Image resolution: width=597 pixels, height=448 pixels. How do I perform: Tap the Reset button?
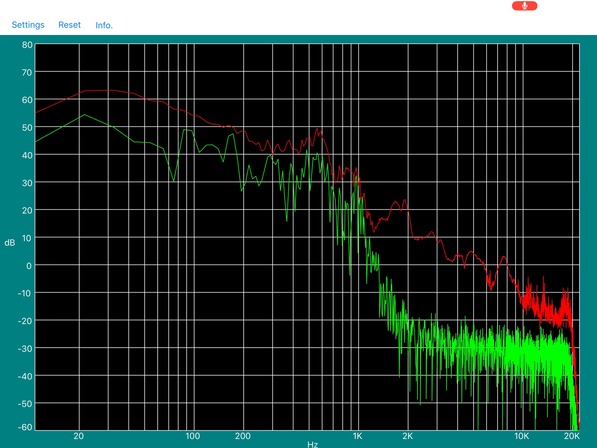pyautogui.click(x=69, y=25)
